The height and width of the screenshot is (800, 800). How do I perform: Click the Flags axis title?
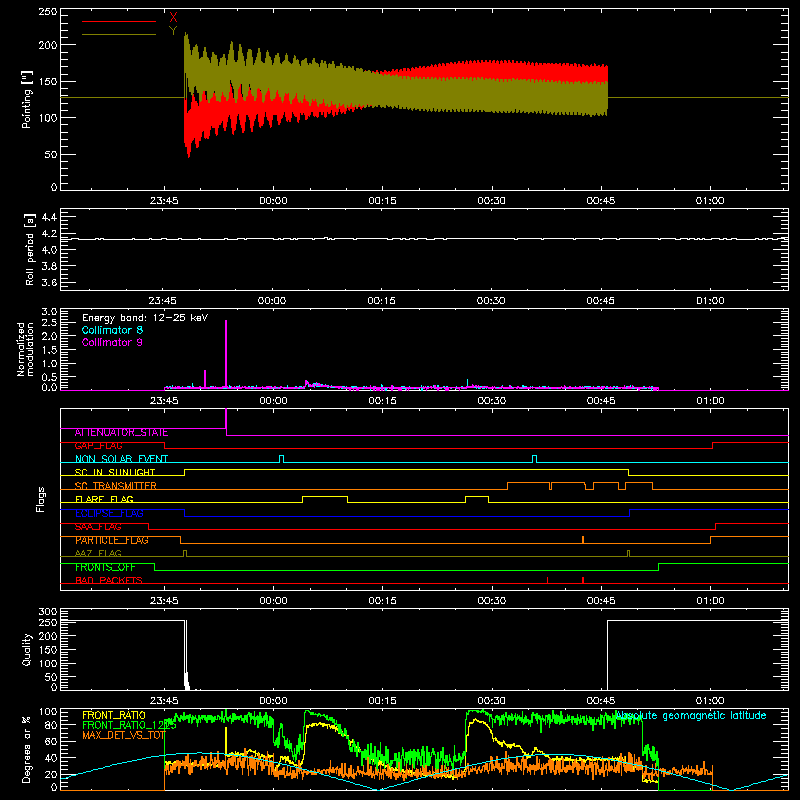[x=41, y=499]
